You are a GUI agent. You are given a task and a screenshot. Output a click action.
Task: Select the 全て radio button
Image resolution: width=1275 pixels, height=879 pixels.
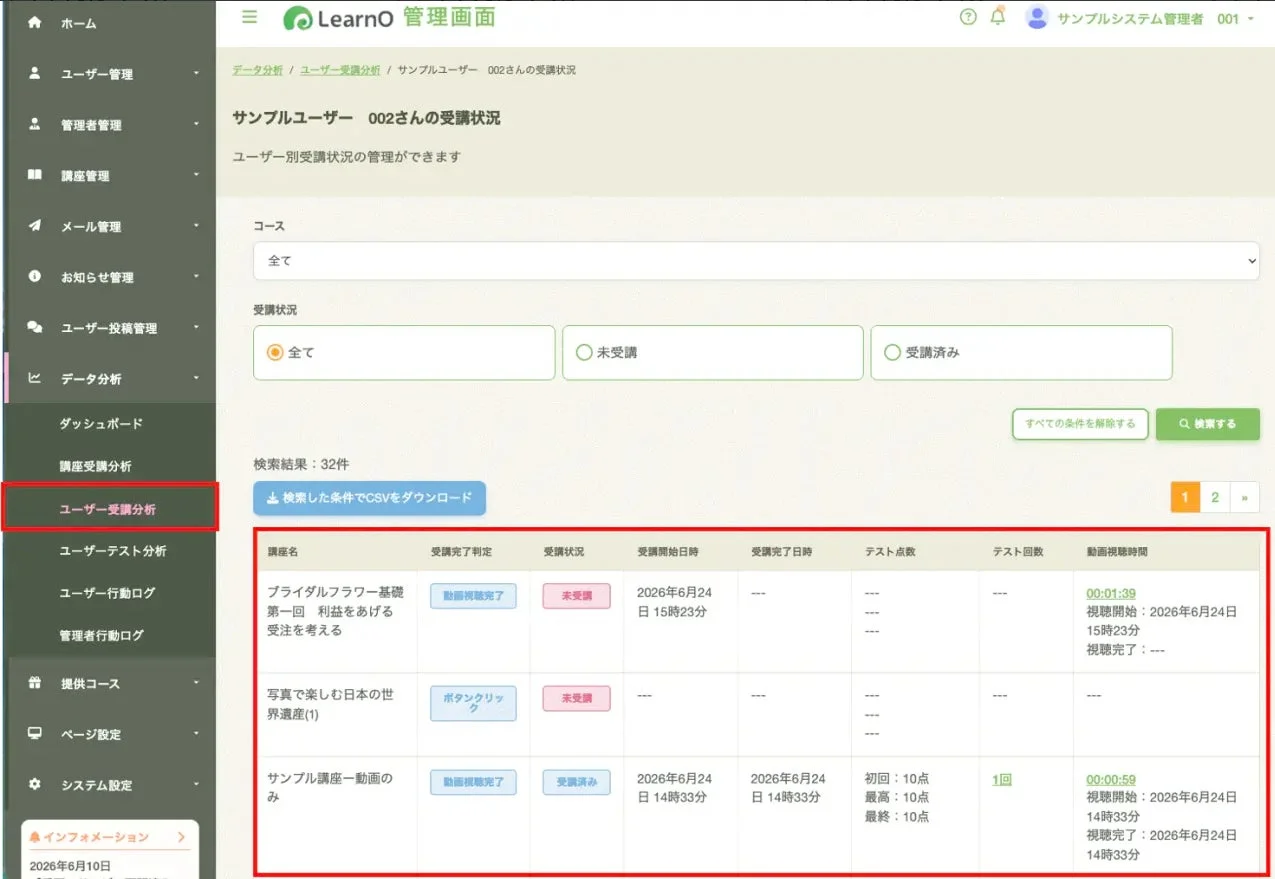tap(275, 352)
